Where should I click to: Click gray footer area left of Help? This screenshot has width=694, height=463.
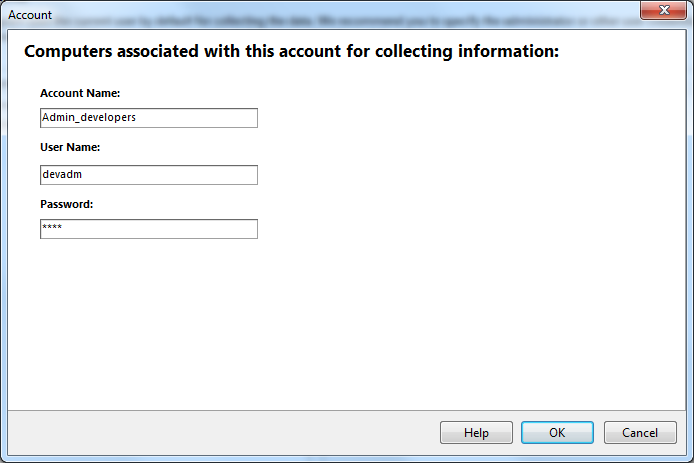200,433
